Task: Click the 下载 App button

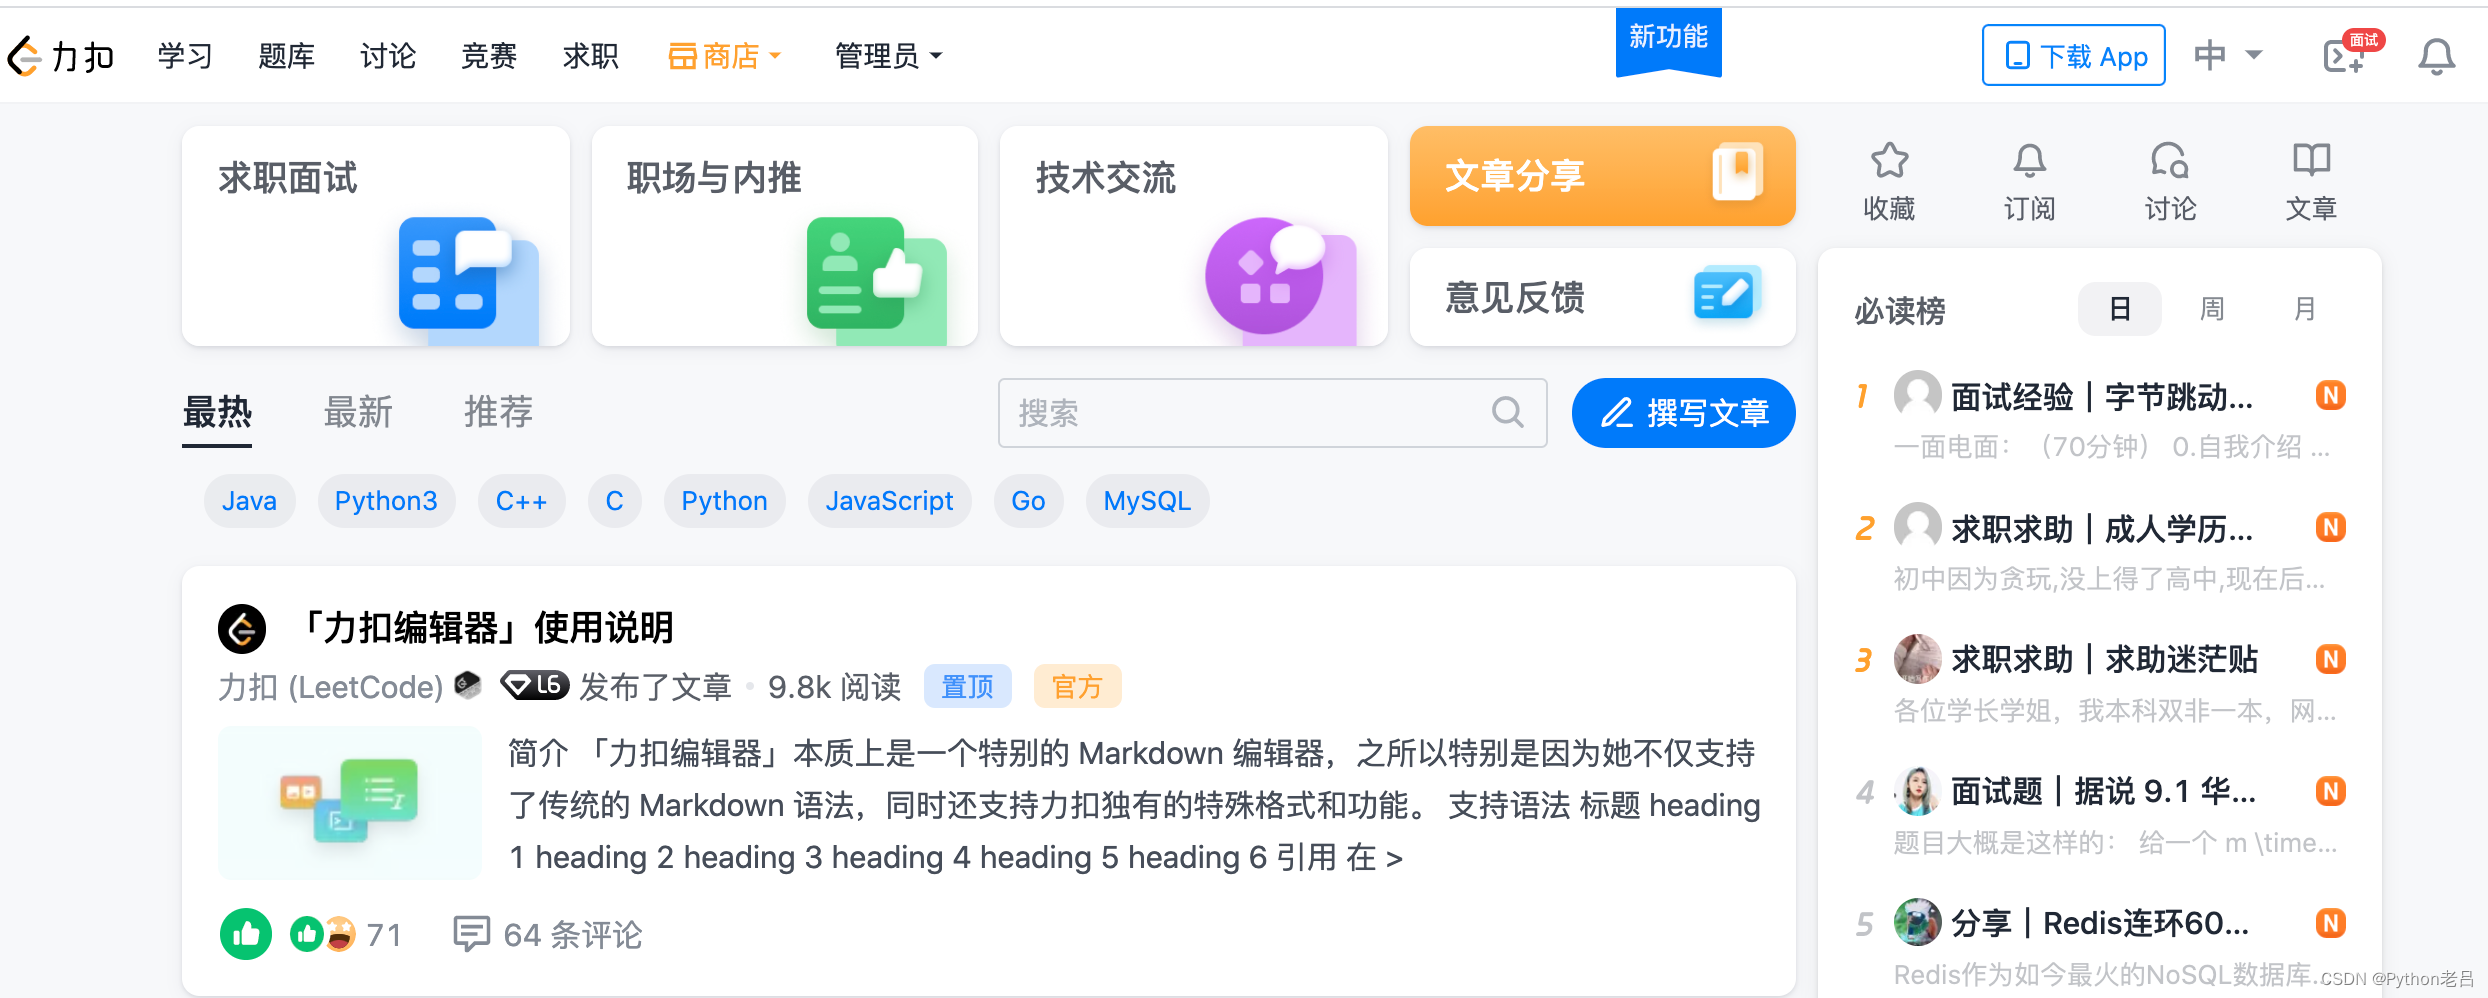Action: tap(2074, 55)
